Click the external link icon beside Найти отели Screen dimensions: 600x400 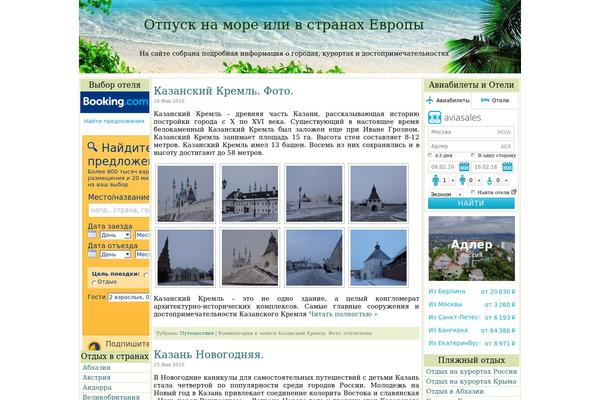[x=514, y=192]
